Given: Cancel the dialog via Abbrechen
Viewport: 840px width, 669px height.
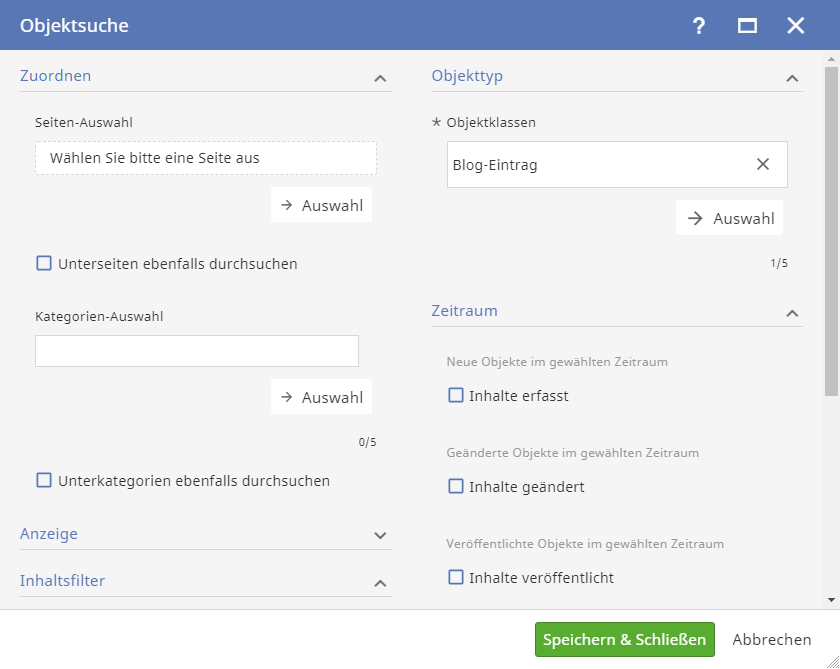Looking at the screenshot, I should click(771, 639).
